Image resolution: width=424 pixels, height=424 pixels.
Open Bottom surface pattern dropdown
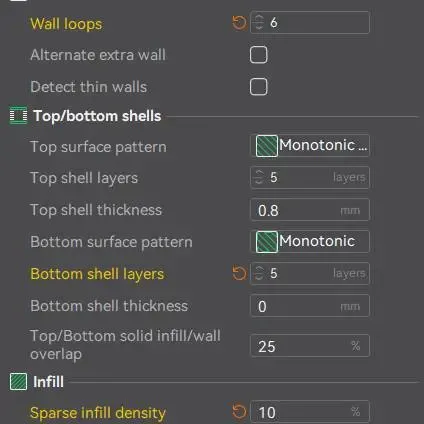(310, 242)
